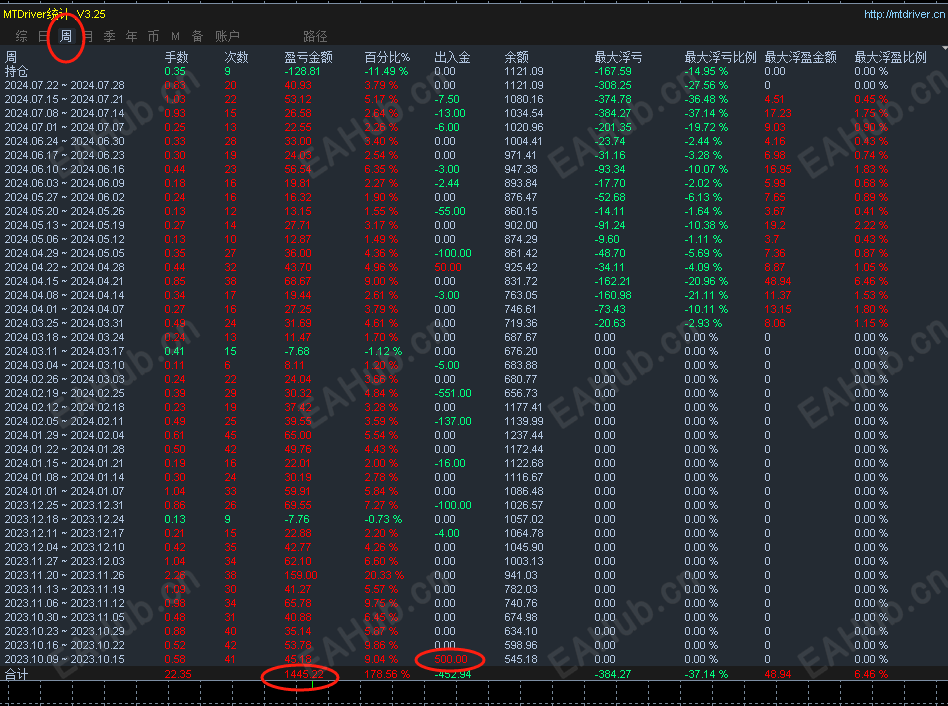Select week 2024.04.29 ~ 2024.05.05 row
The width and height of the screenshot is (948, 706).
click(x=474, y=253)
